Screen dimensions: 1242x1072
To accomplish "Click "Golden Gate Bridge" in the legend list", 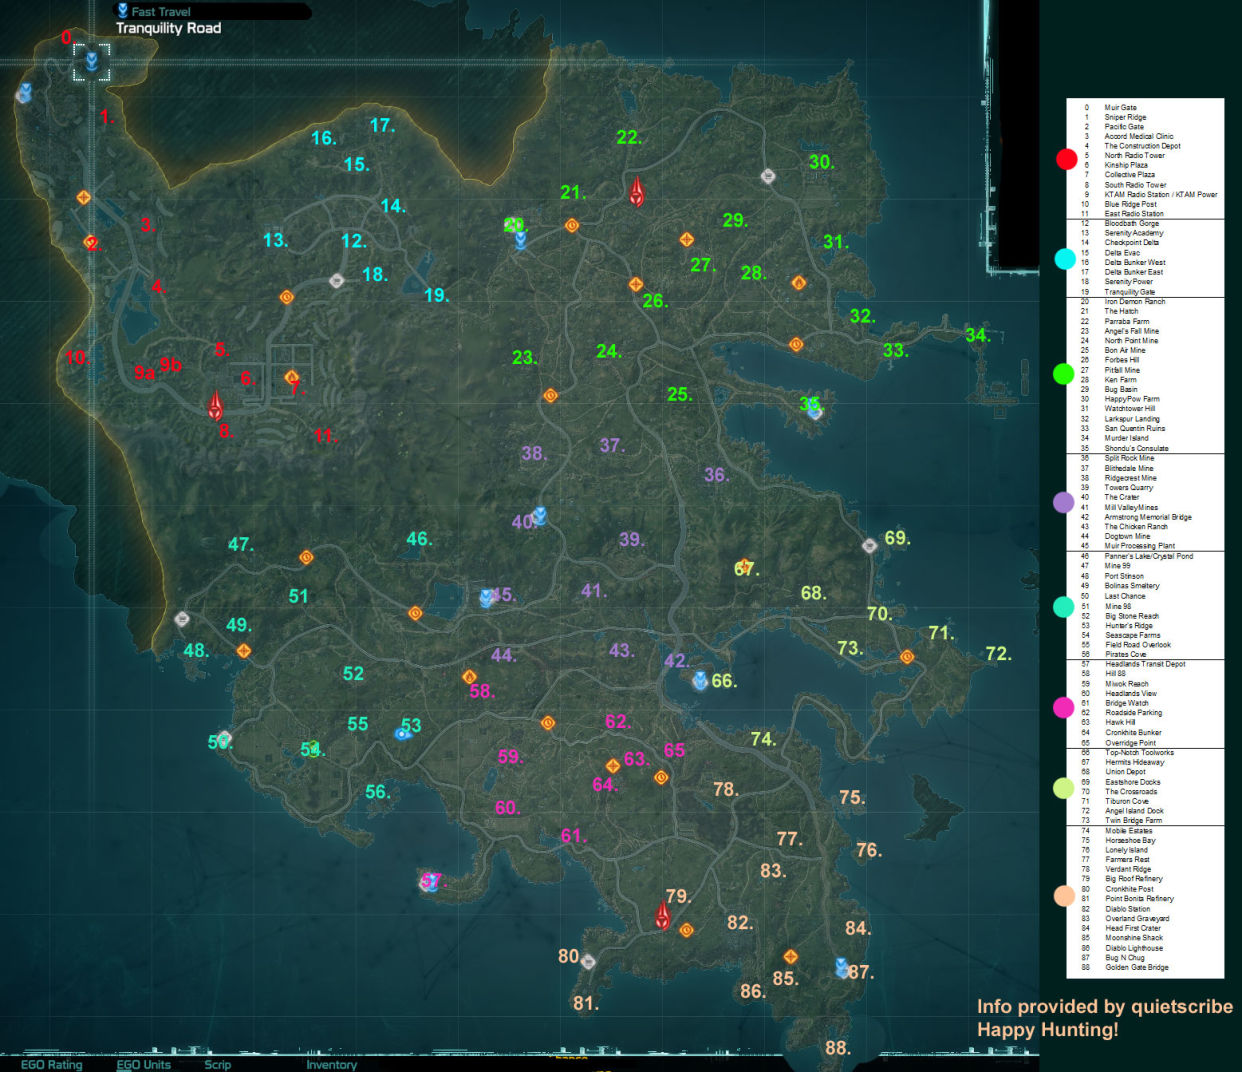I will (1137, 967).
